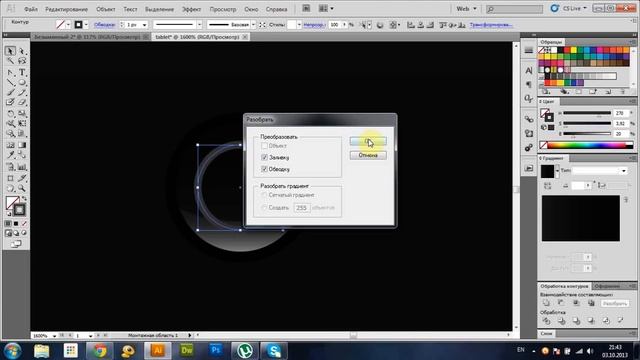Click the Непрозр. opacity link
This screenshot has width=640, height=360.
point(314,25)
